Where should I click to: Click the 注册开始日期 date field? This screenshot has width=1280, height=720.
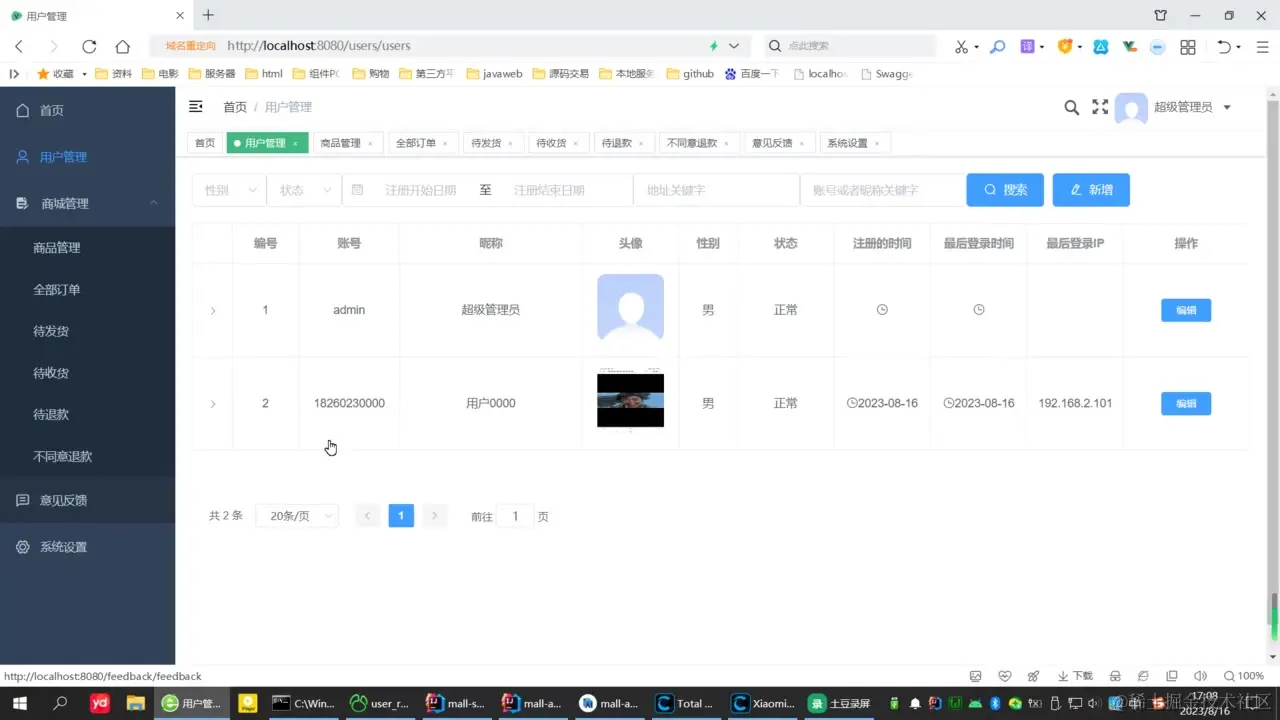[420, 190]
